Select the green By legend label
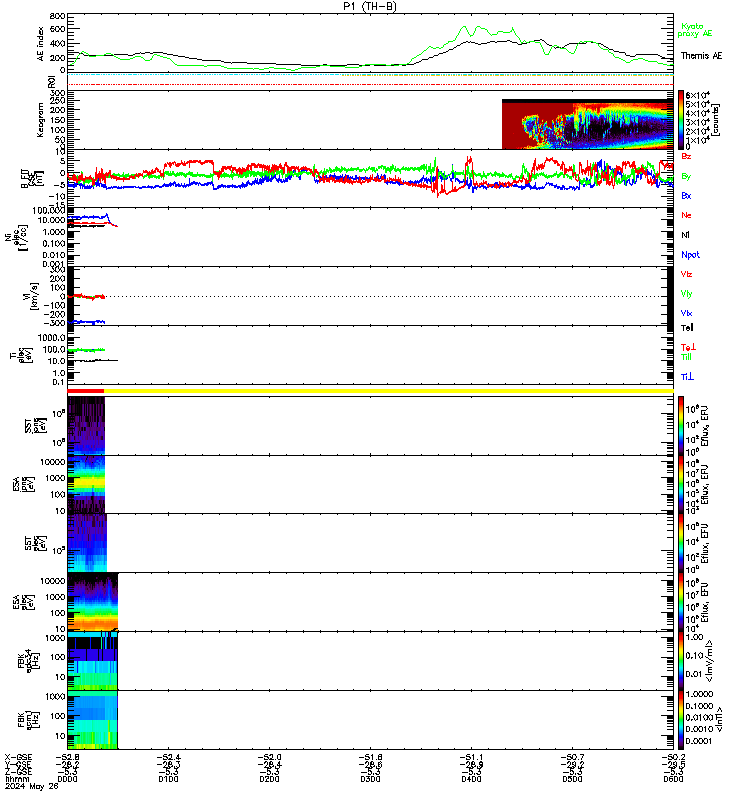 pos(686,176)
